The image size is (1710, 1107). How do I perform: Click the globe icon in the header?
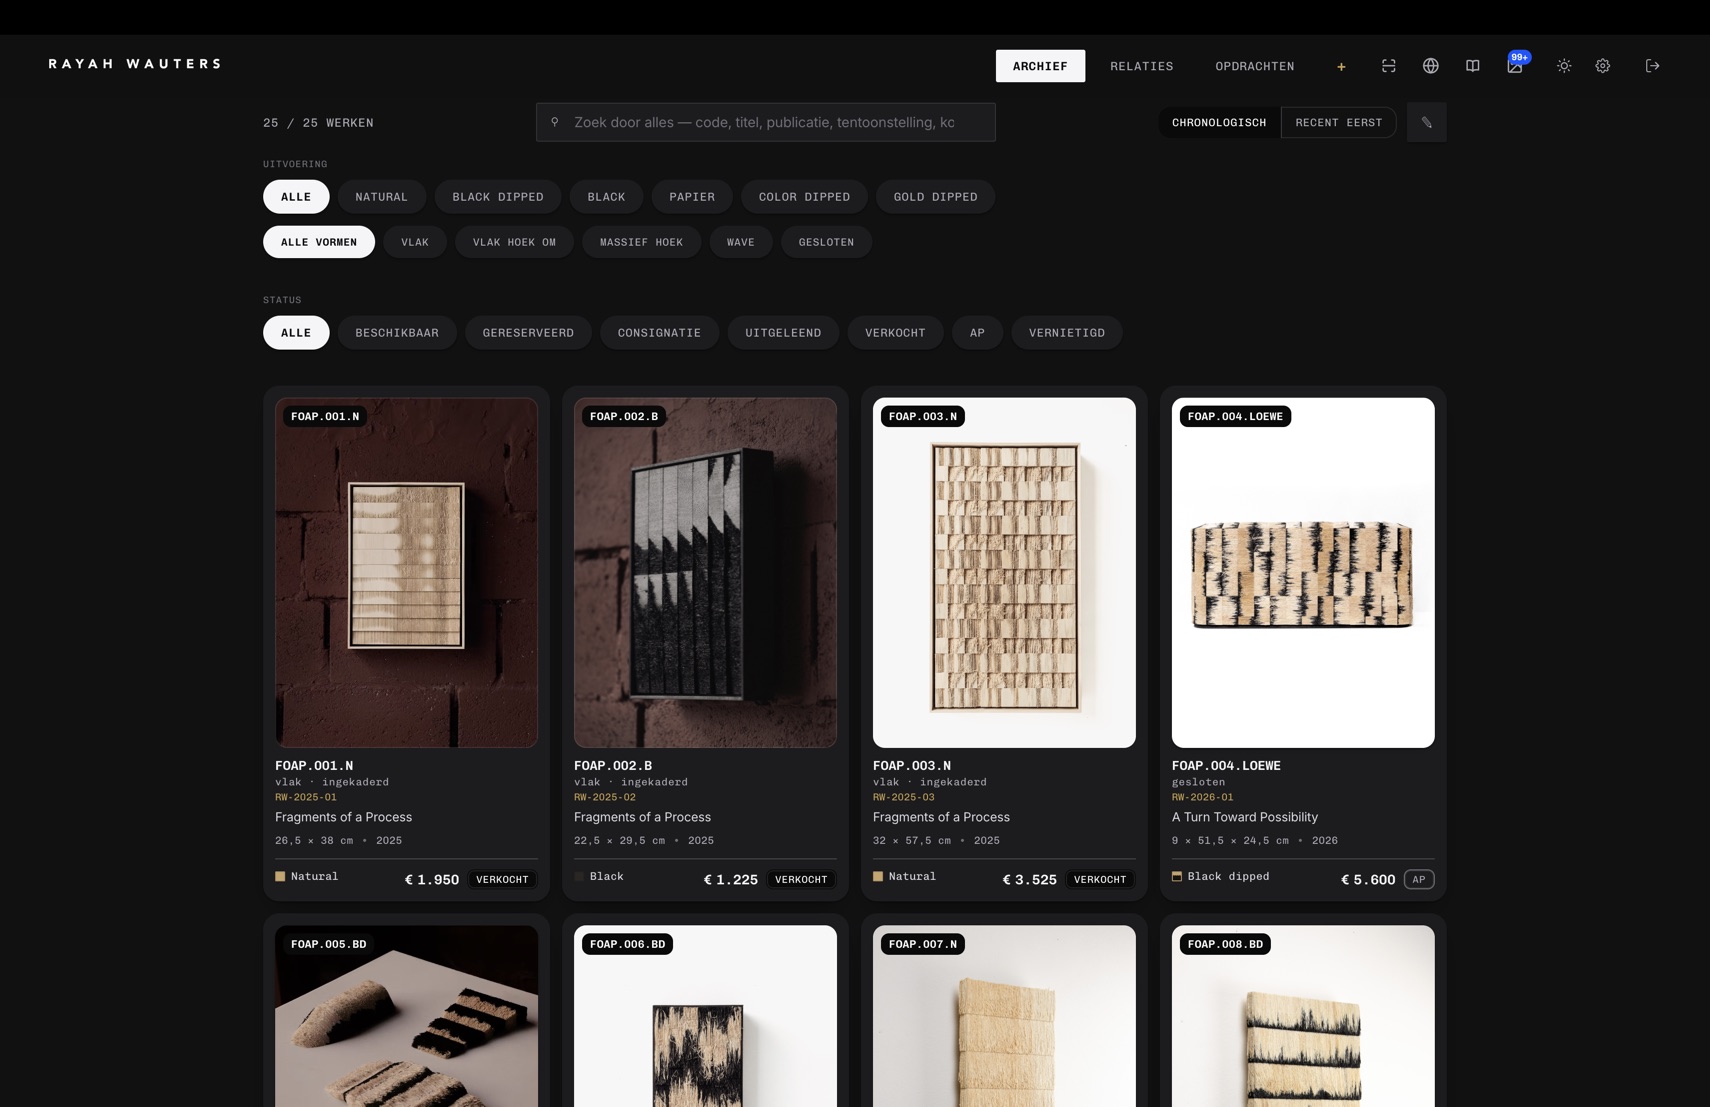[1431, 66]
